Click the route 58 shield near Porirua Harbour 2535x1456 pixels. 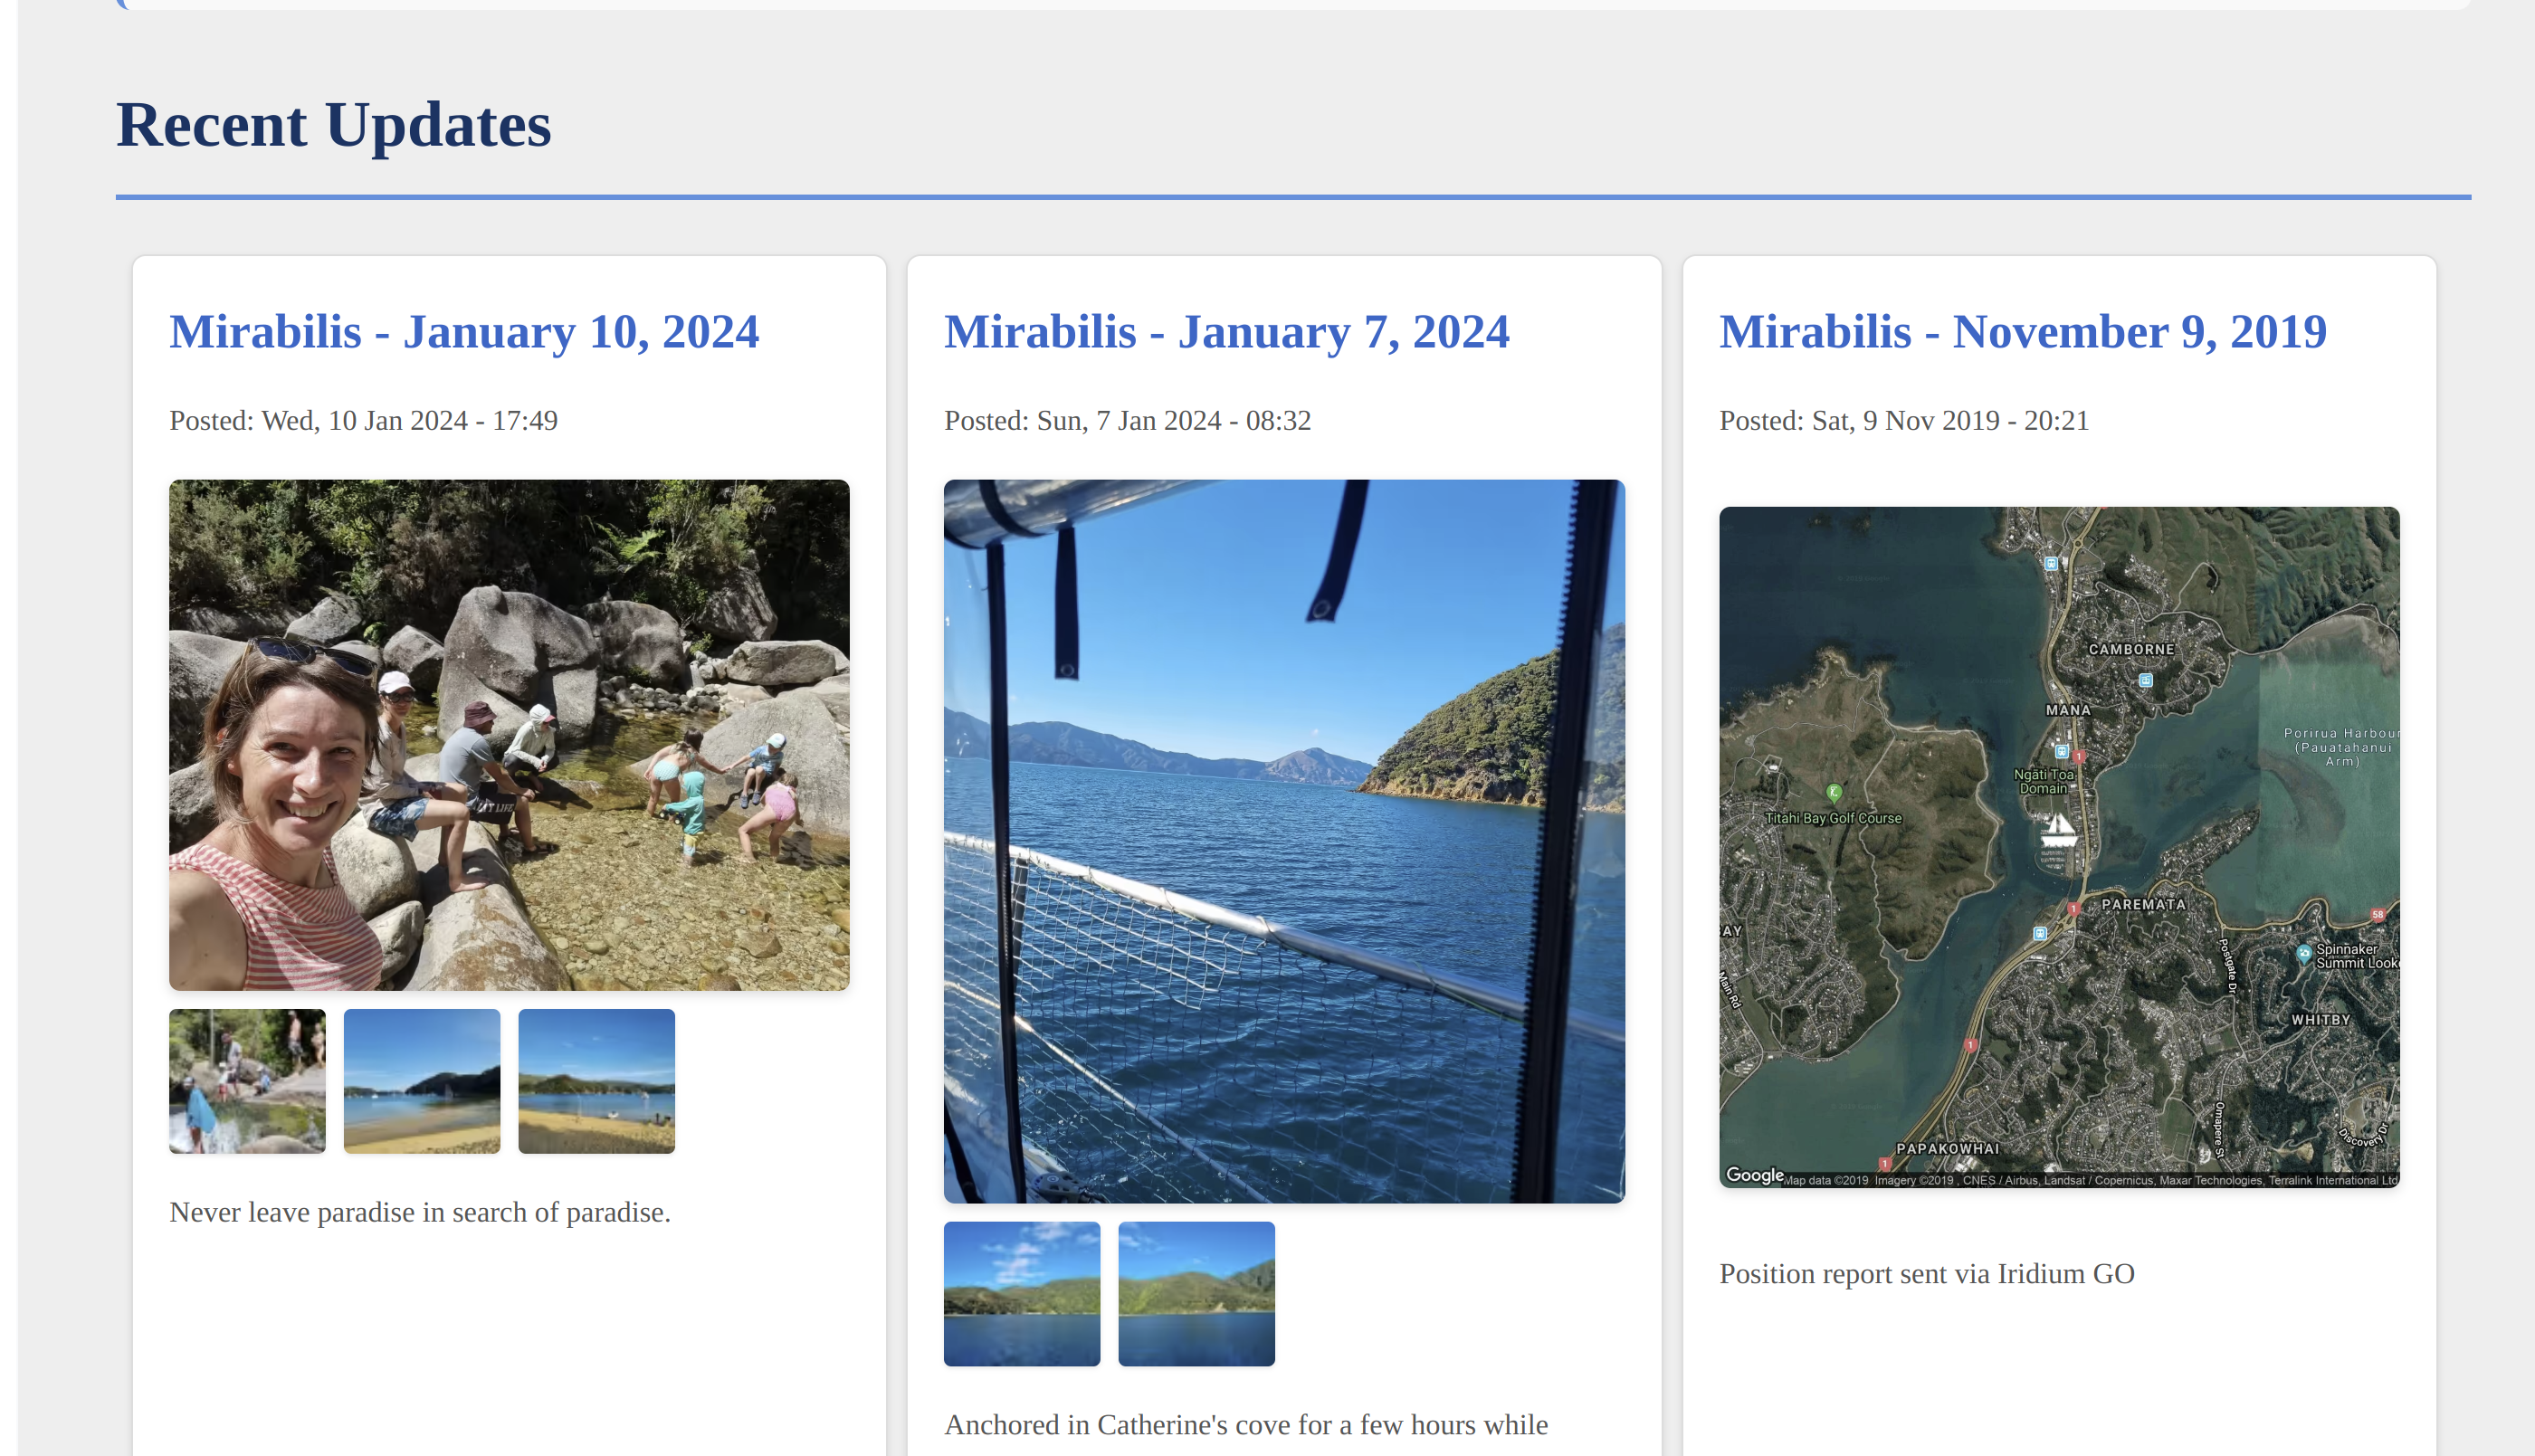point(2378,915)
